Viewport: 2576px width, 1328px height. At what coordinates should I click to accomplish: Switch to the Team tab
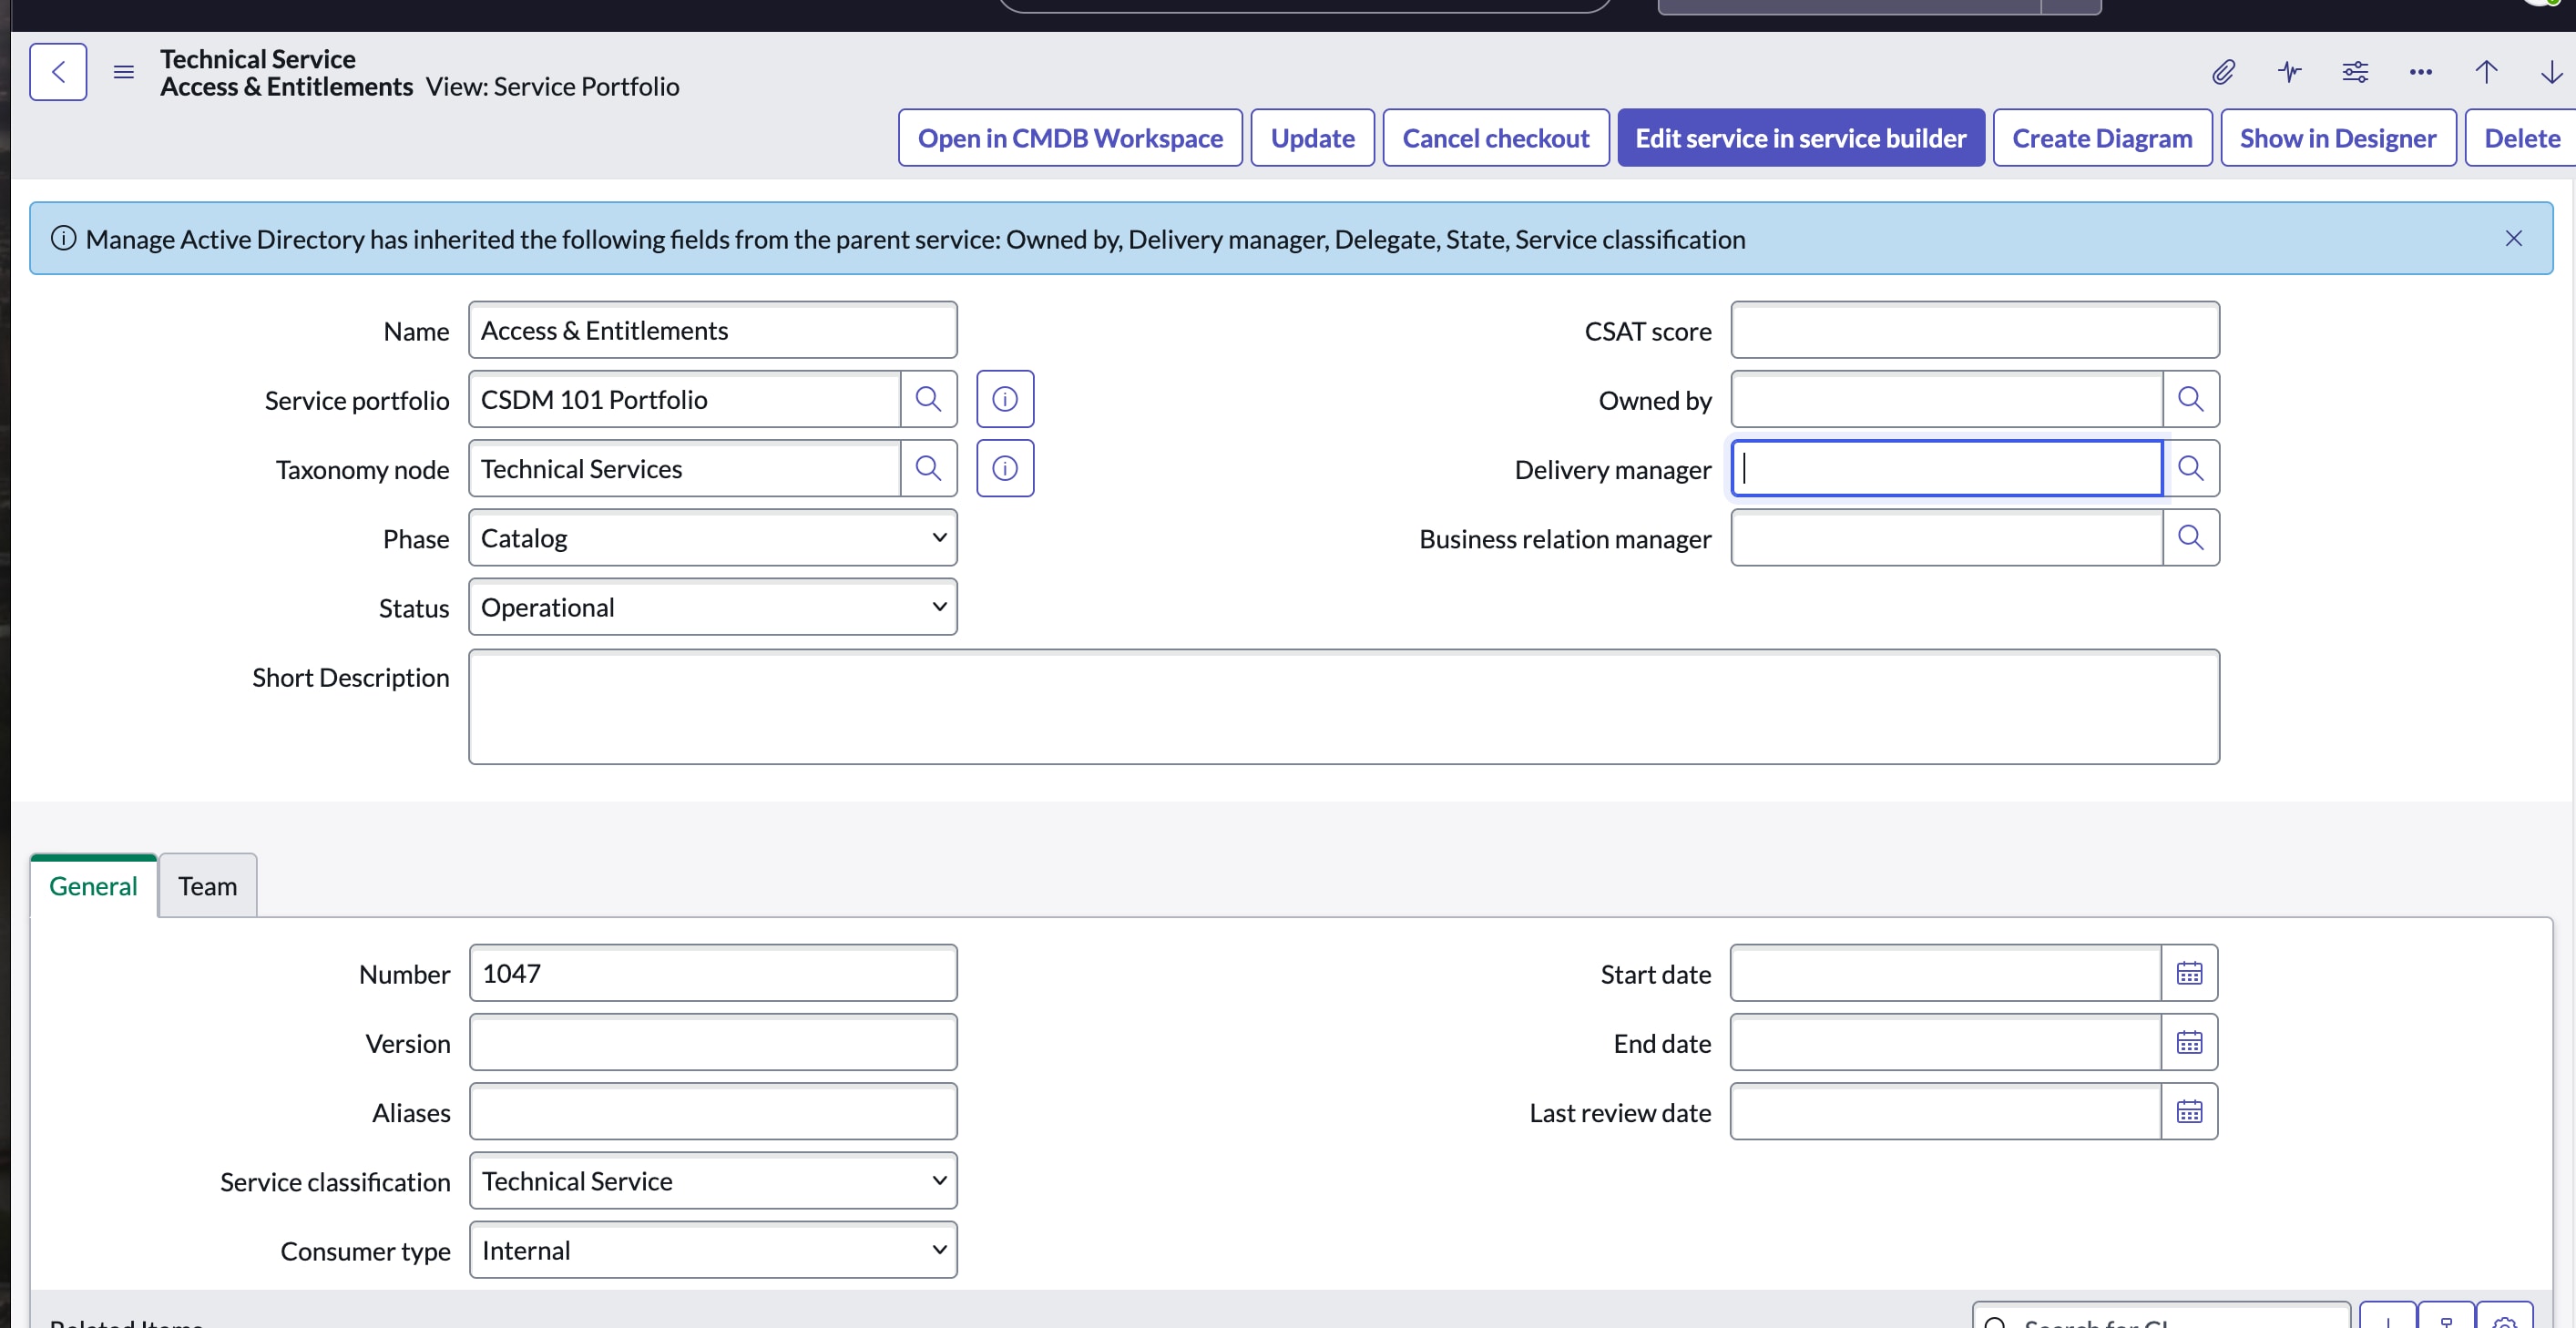207,886
